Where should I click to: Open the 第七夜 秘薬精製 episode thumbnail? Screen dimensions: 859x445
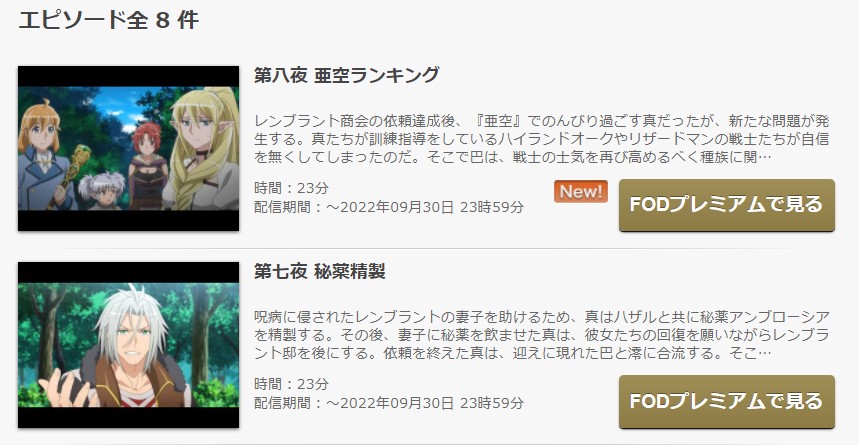128,345
